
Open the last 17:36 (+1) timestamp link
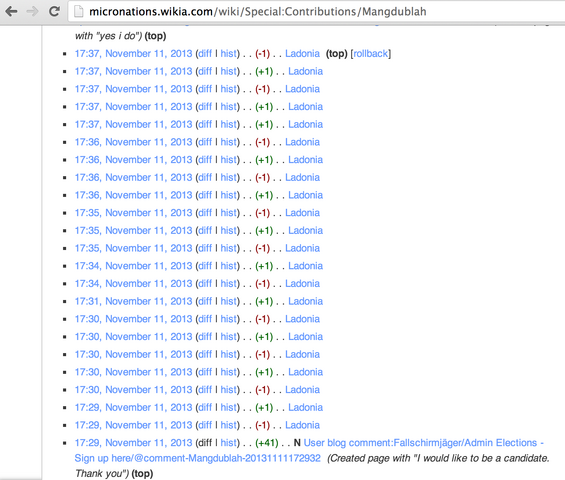click(133, 195)
